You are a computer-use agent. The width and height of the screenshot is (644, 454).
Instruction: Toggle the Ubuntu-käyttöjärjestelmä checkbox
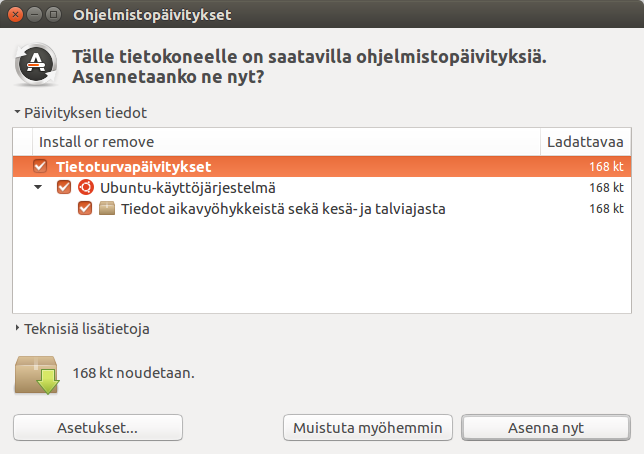64,187
